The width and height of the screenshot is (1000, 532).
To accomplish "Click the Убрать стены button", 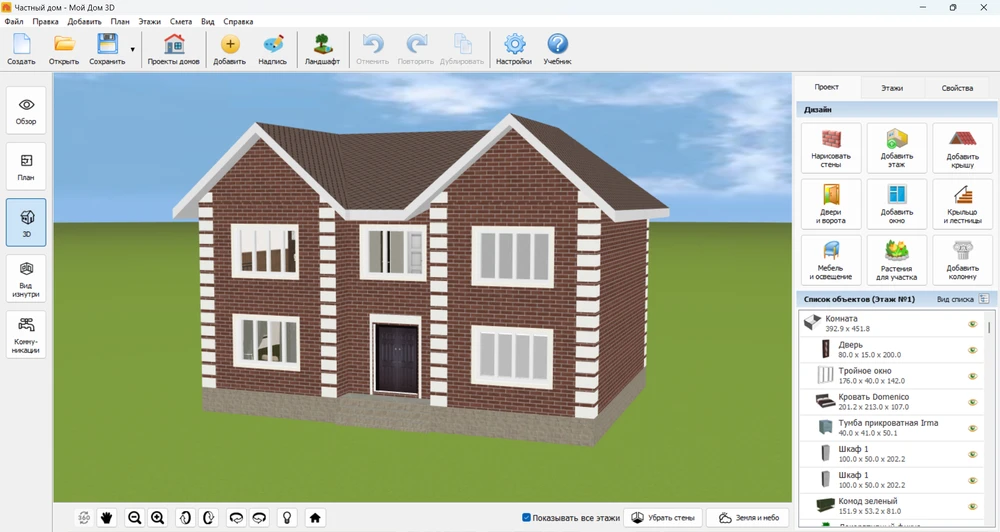I will 663,517.
